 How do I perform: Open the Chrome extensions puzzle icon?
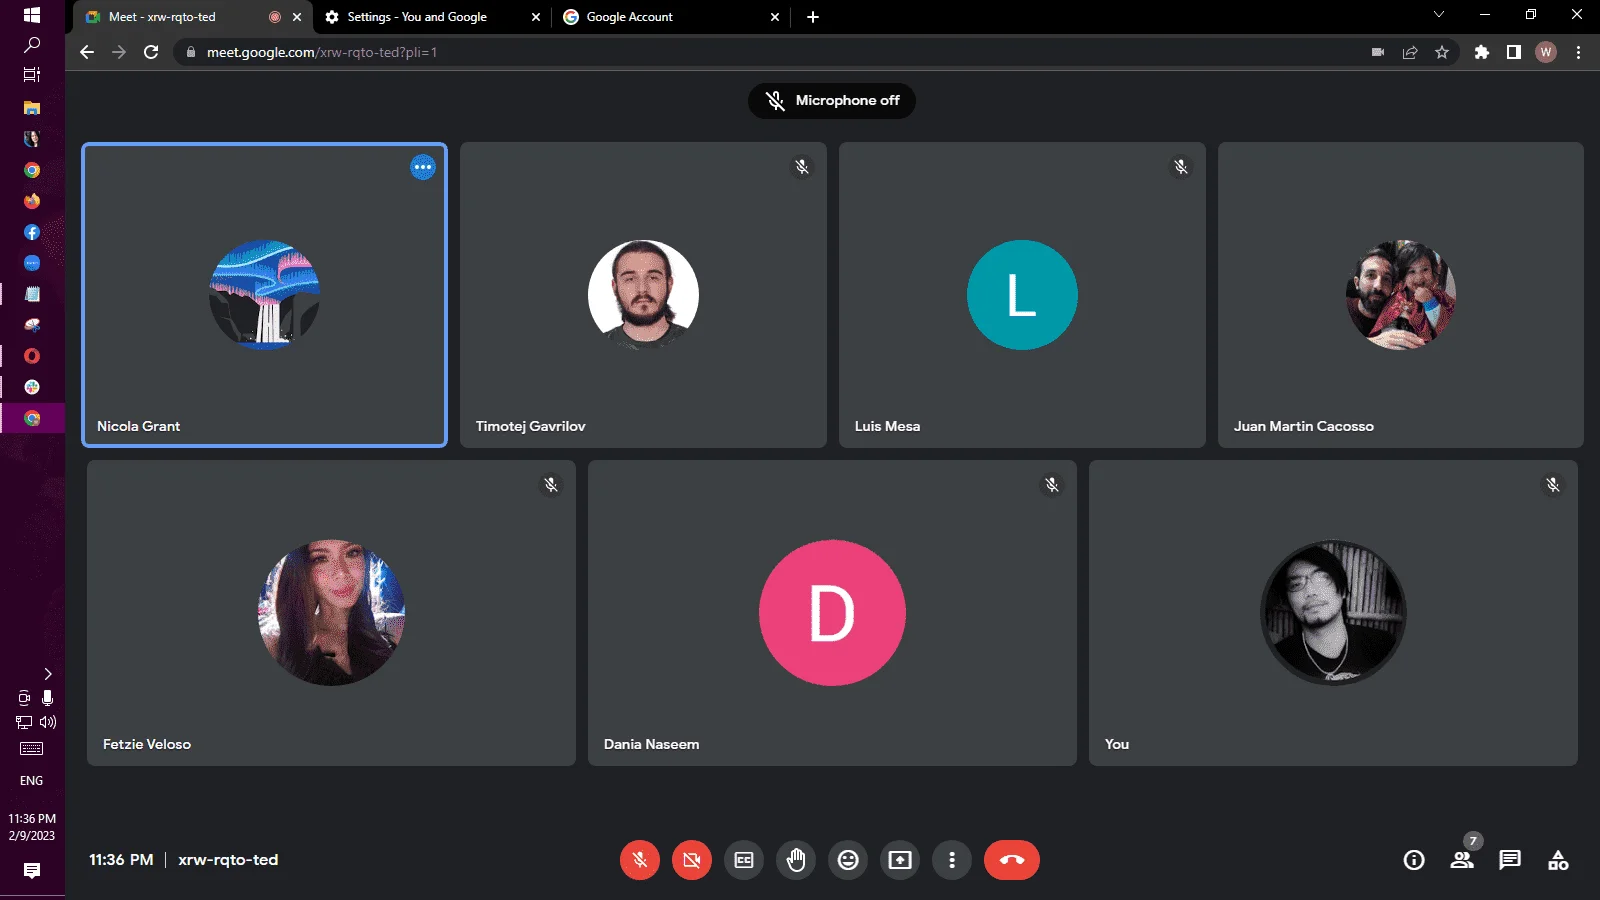(x=1482, y=52)
